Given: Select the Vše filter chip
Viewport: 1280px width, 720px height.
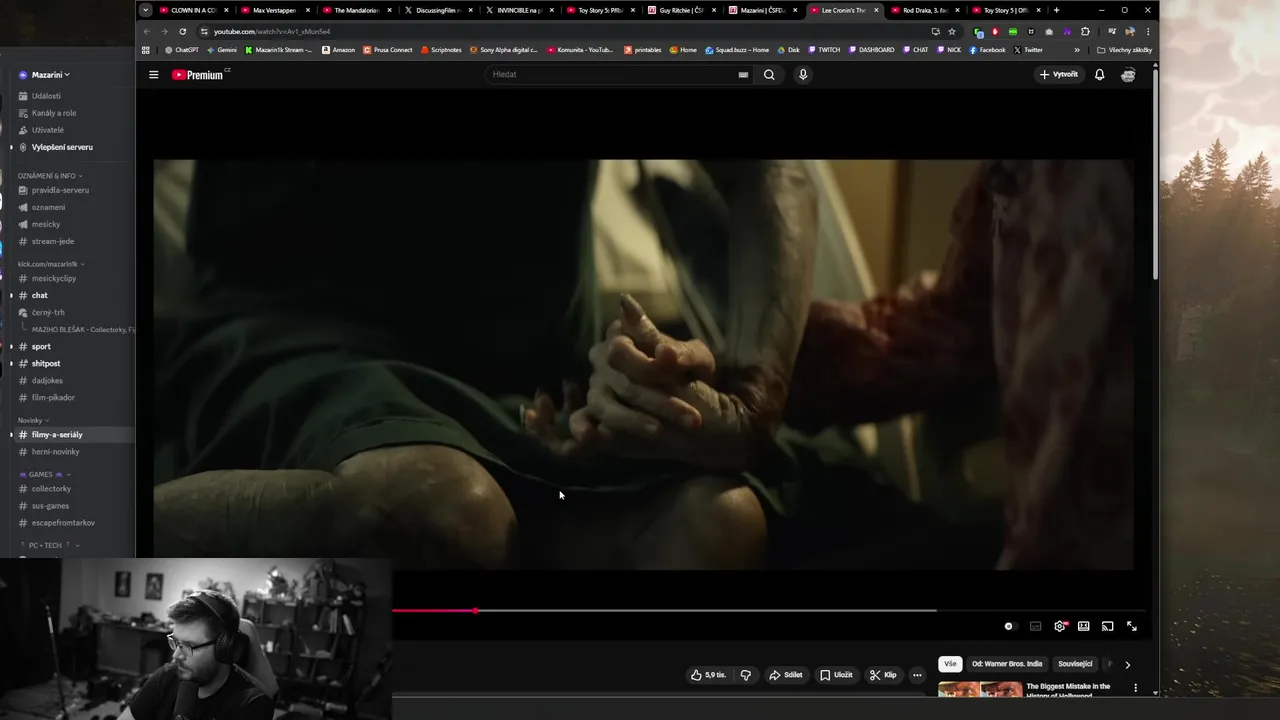Looking at the screenshot, I should tap(950, 664).
